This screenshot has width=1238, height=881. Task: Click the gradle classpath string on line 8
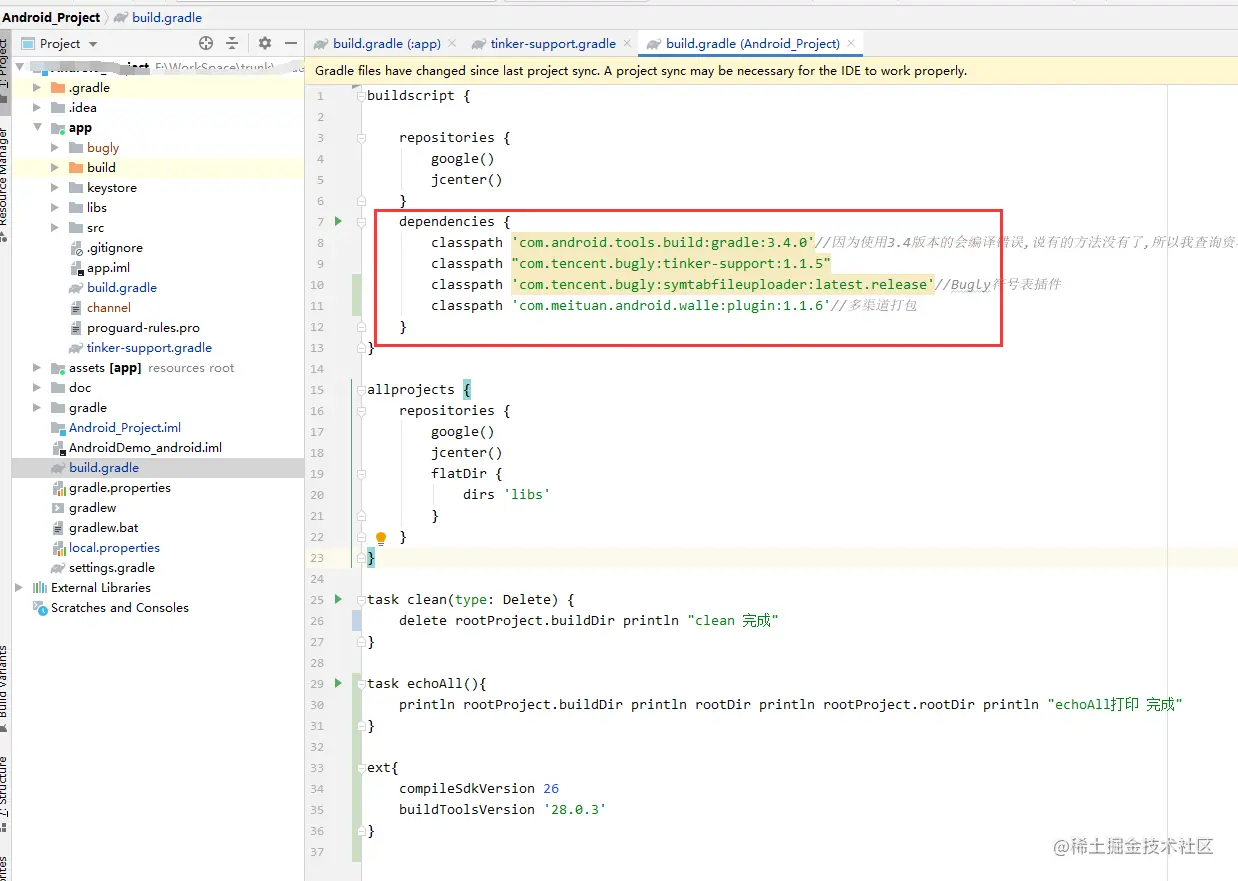click(663, 243)
